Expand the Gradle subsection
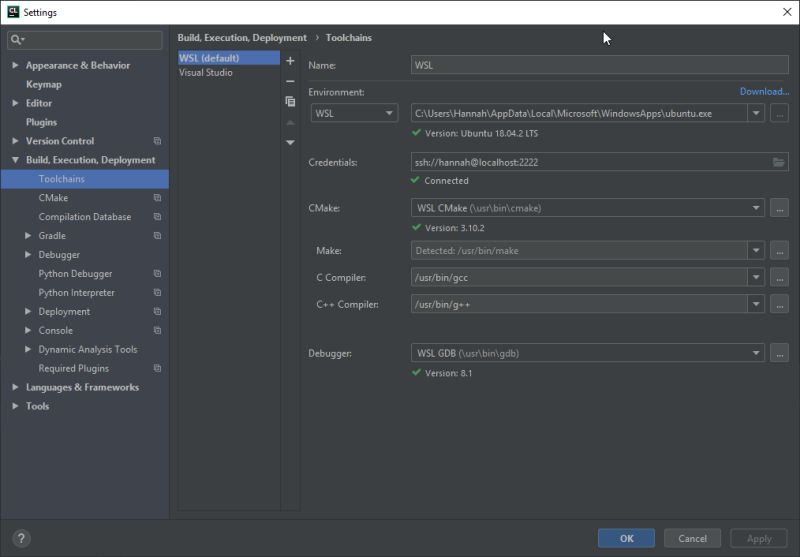This screenshot has height=557, width=800. 28,235
